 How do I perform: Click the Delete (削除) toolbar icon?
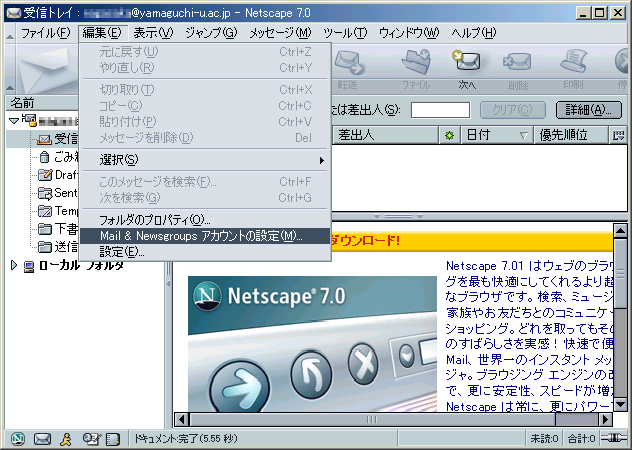(517, 62)
